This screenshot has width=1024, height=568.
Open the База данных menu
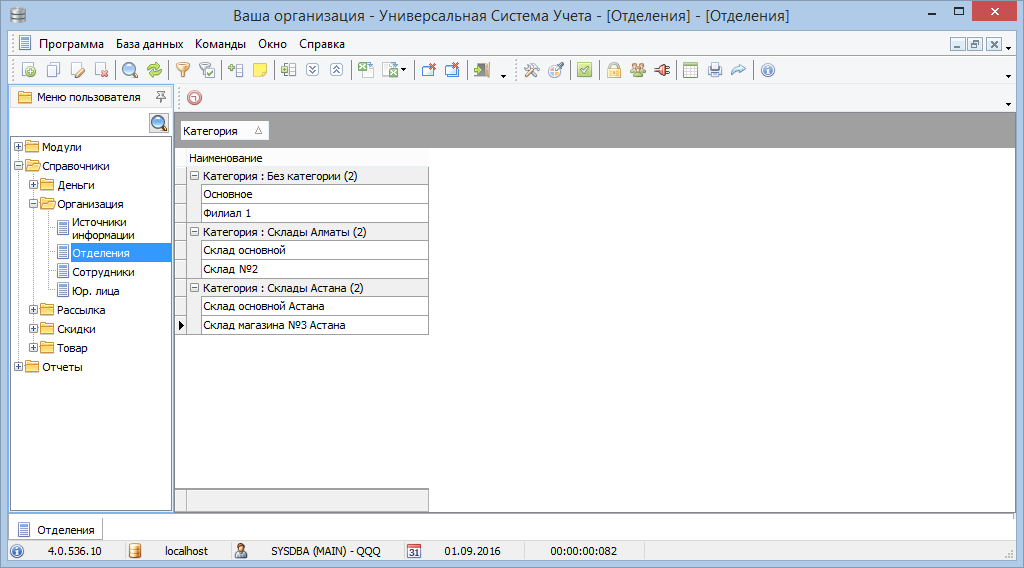click(x=149, y=44)
